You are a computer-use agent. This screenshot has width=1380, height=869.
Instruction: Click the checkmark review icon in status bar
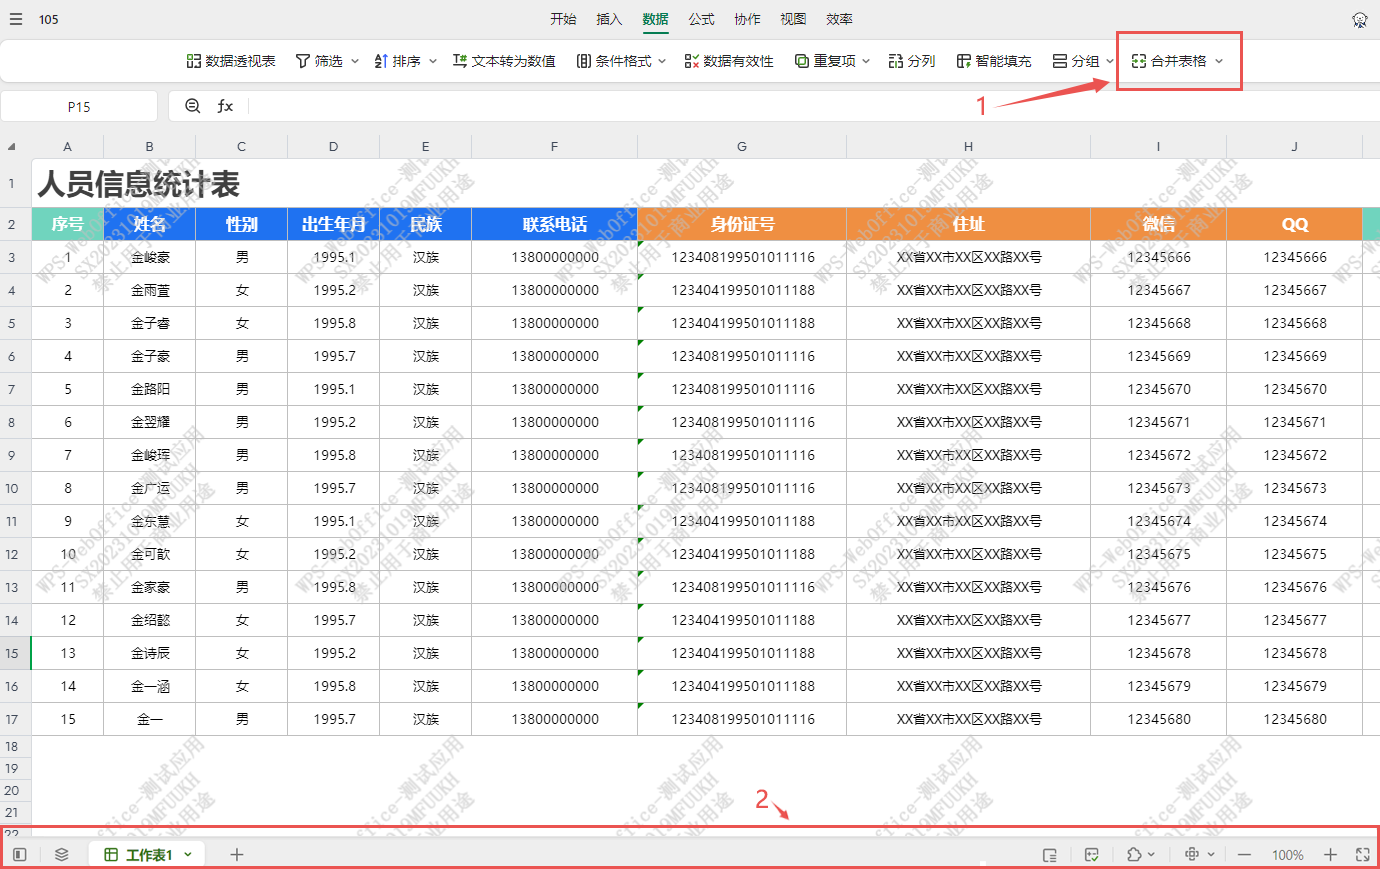pos(1092,855)
